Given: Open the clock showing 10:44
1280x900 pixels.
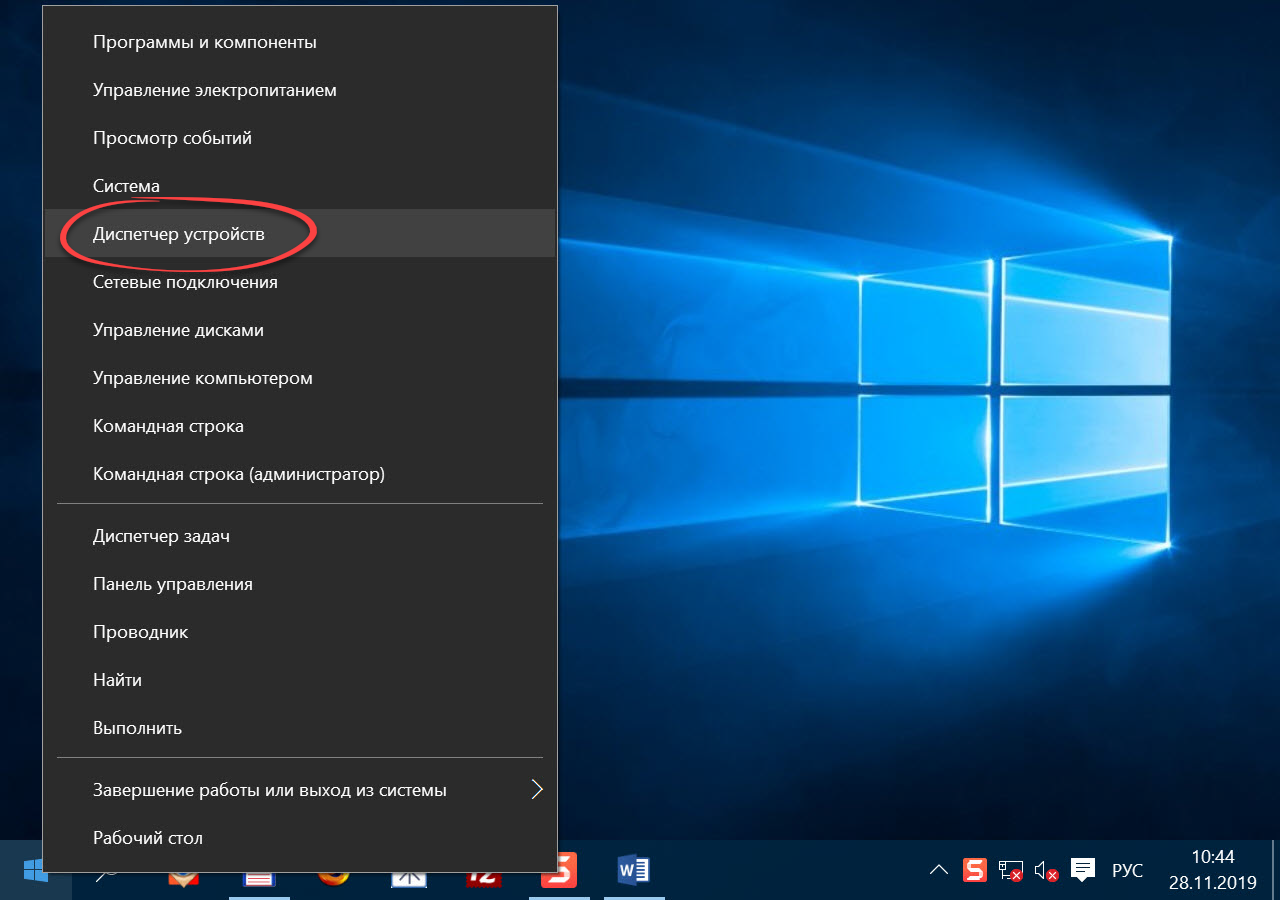Looking at the screenshot, I should click(x=1213, y=870).
